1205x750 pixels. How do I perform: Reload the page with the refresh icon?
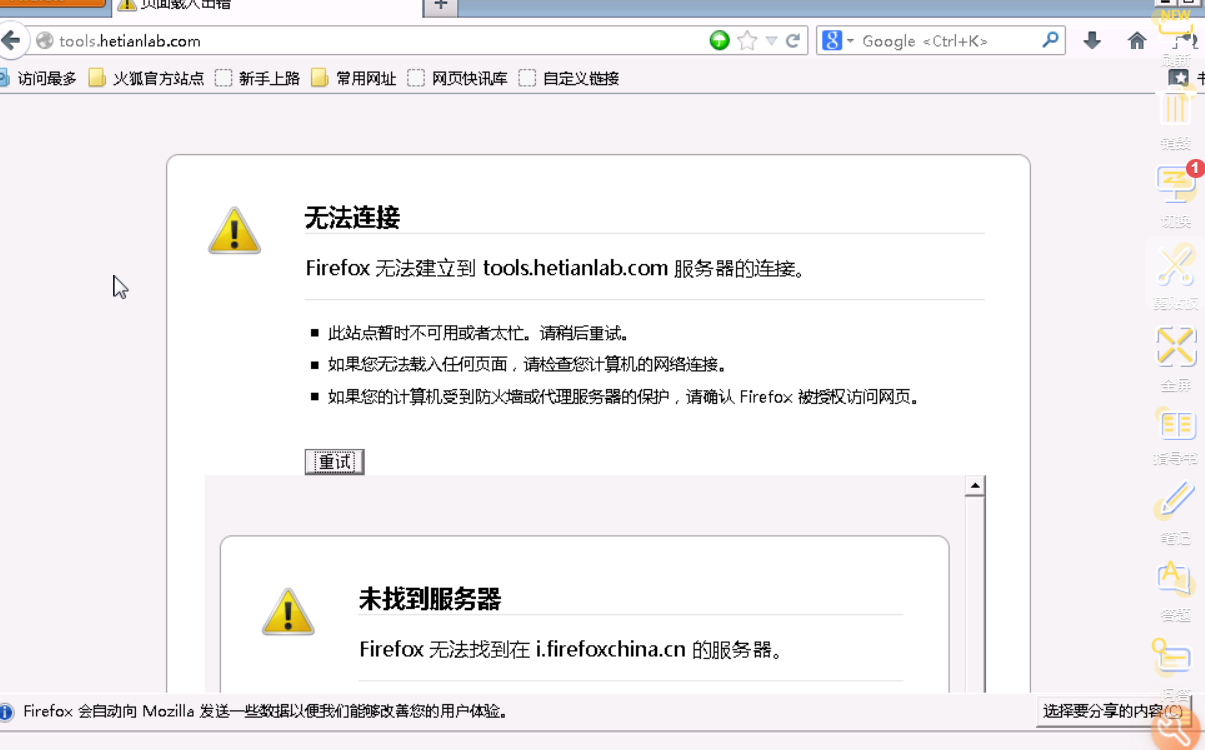click(793, 41)
